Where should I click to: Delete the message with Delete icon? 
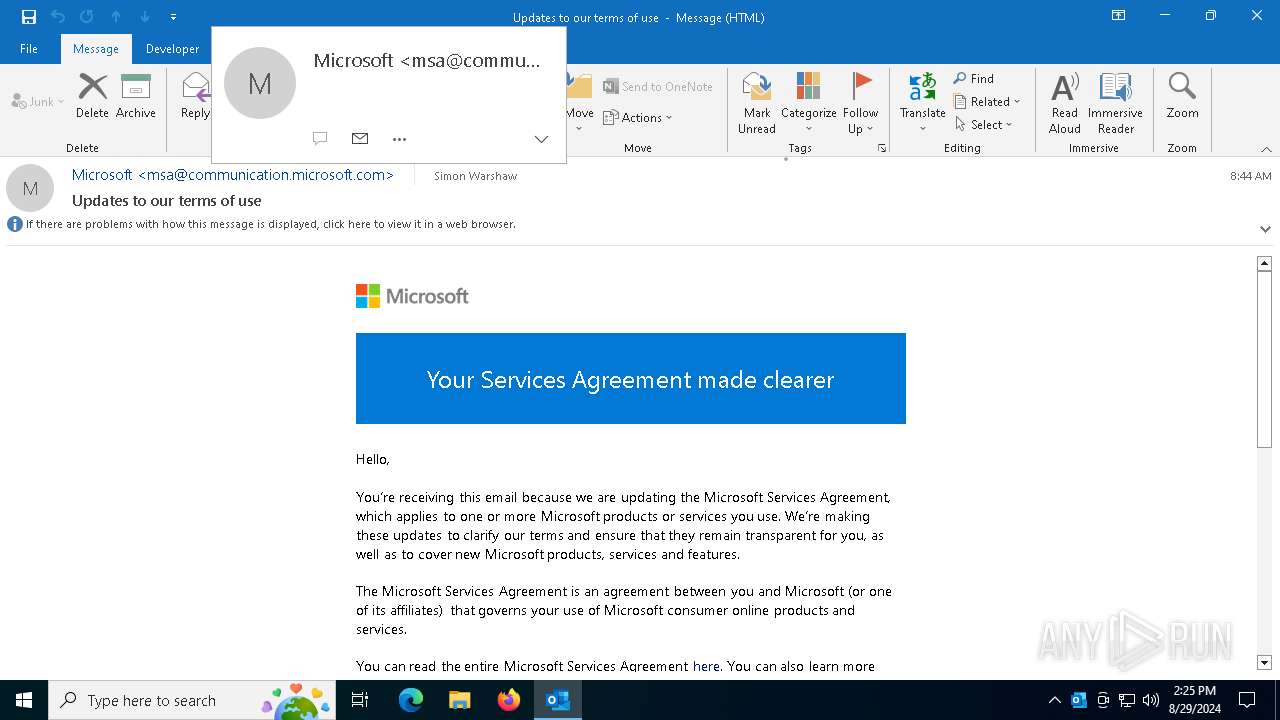coord(92,96)
